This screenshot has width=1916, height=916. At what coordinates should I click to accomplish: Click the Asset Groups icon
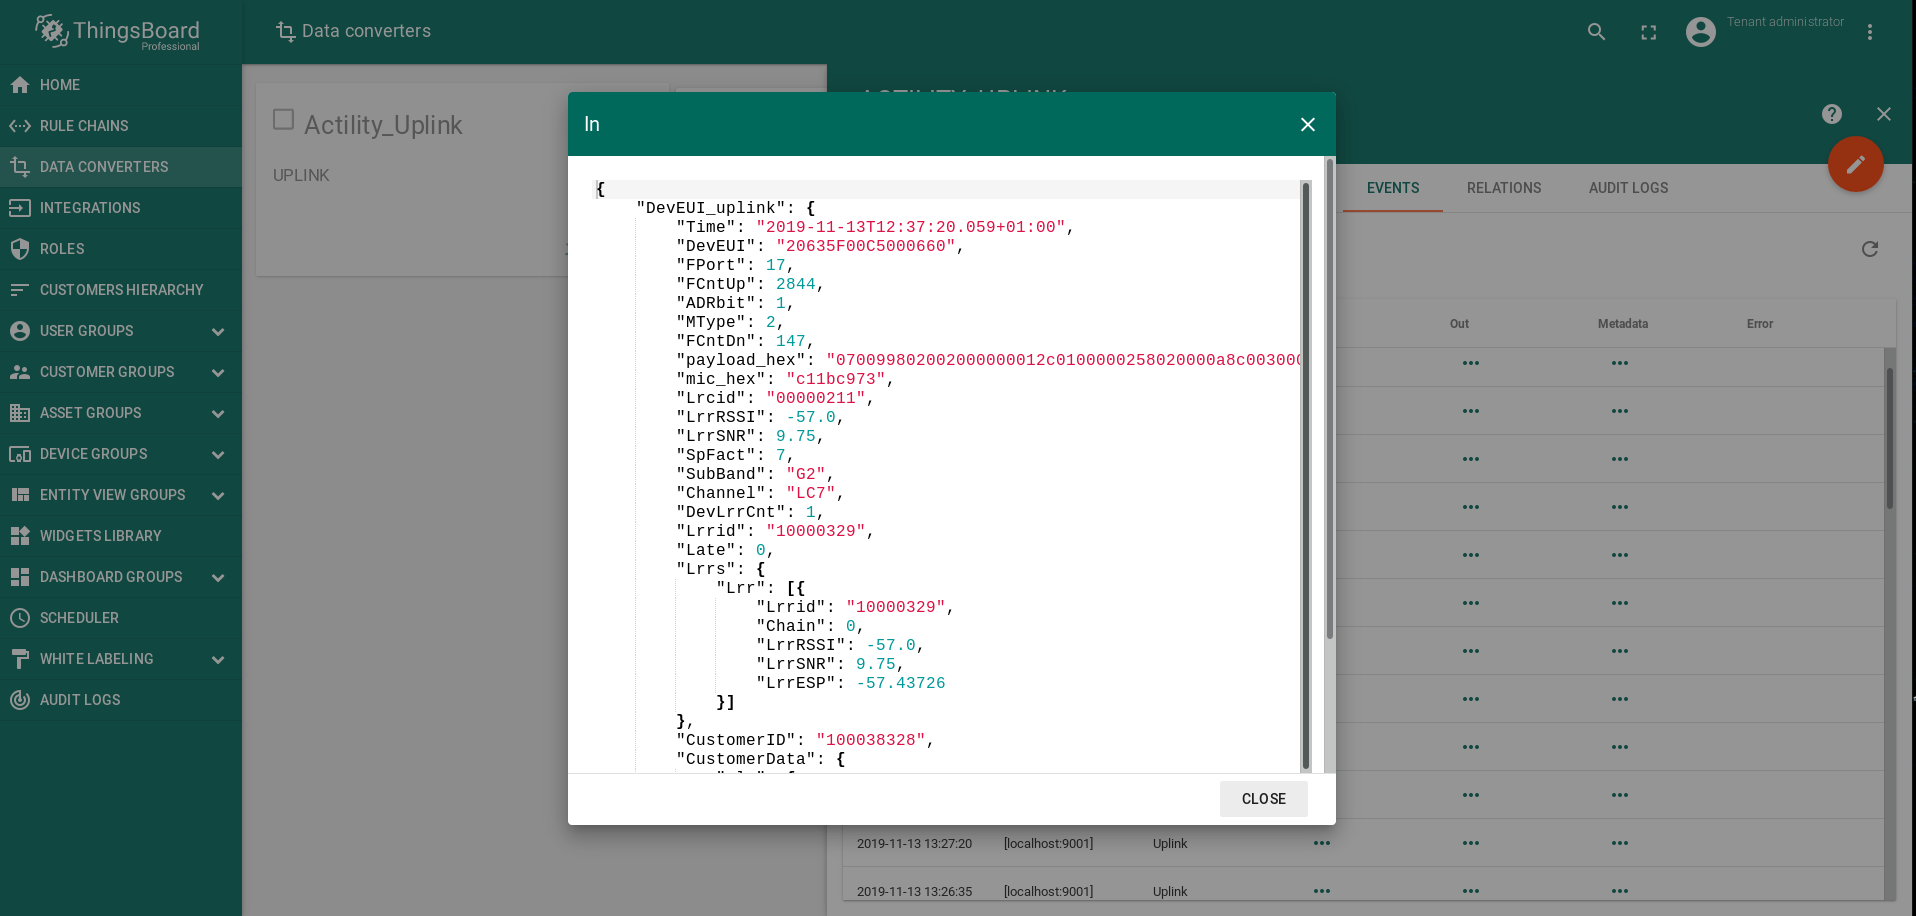click(x=20, y=413)
